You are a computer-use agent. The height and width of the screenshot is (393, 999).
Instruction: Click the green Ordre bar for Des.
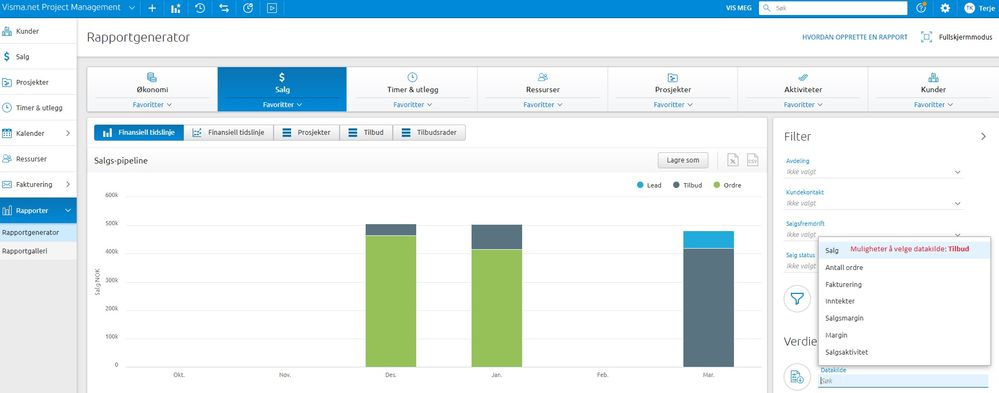[391, 301]
